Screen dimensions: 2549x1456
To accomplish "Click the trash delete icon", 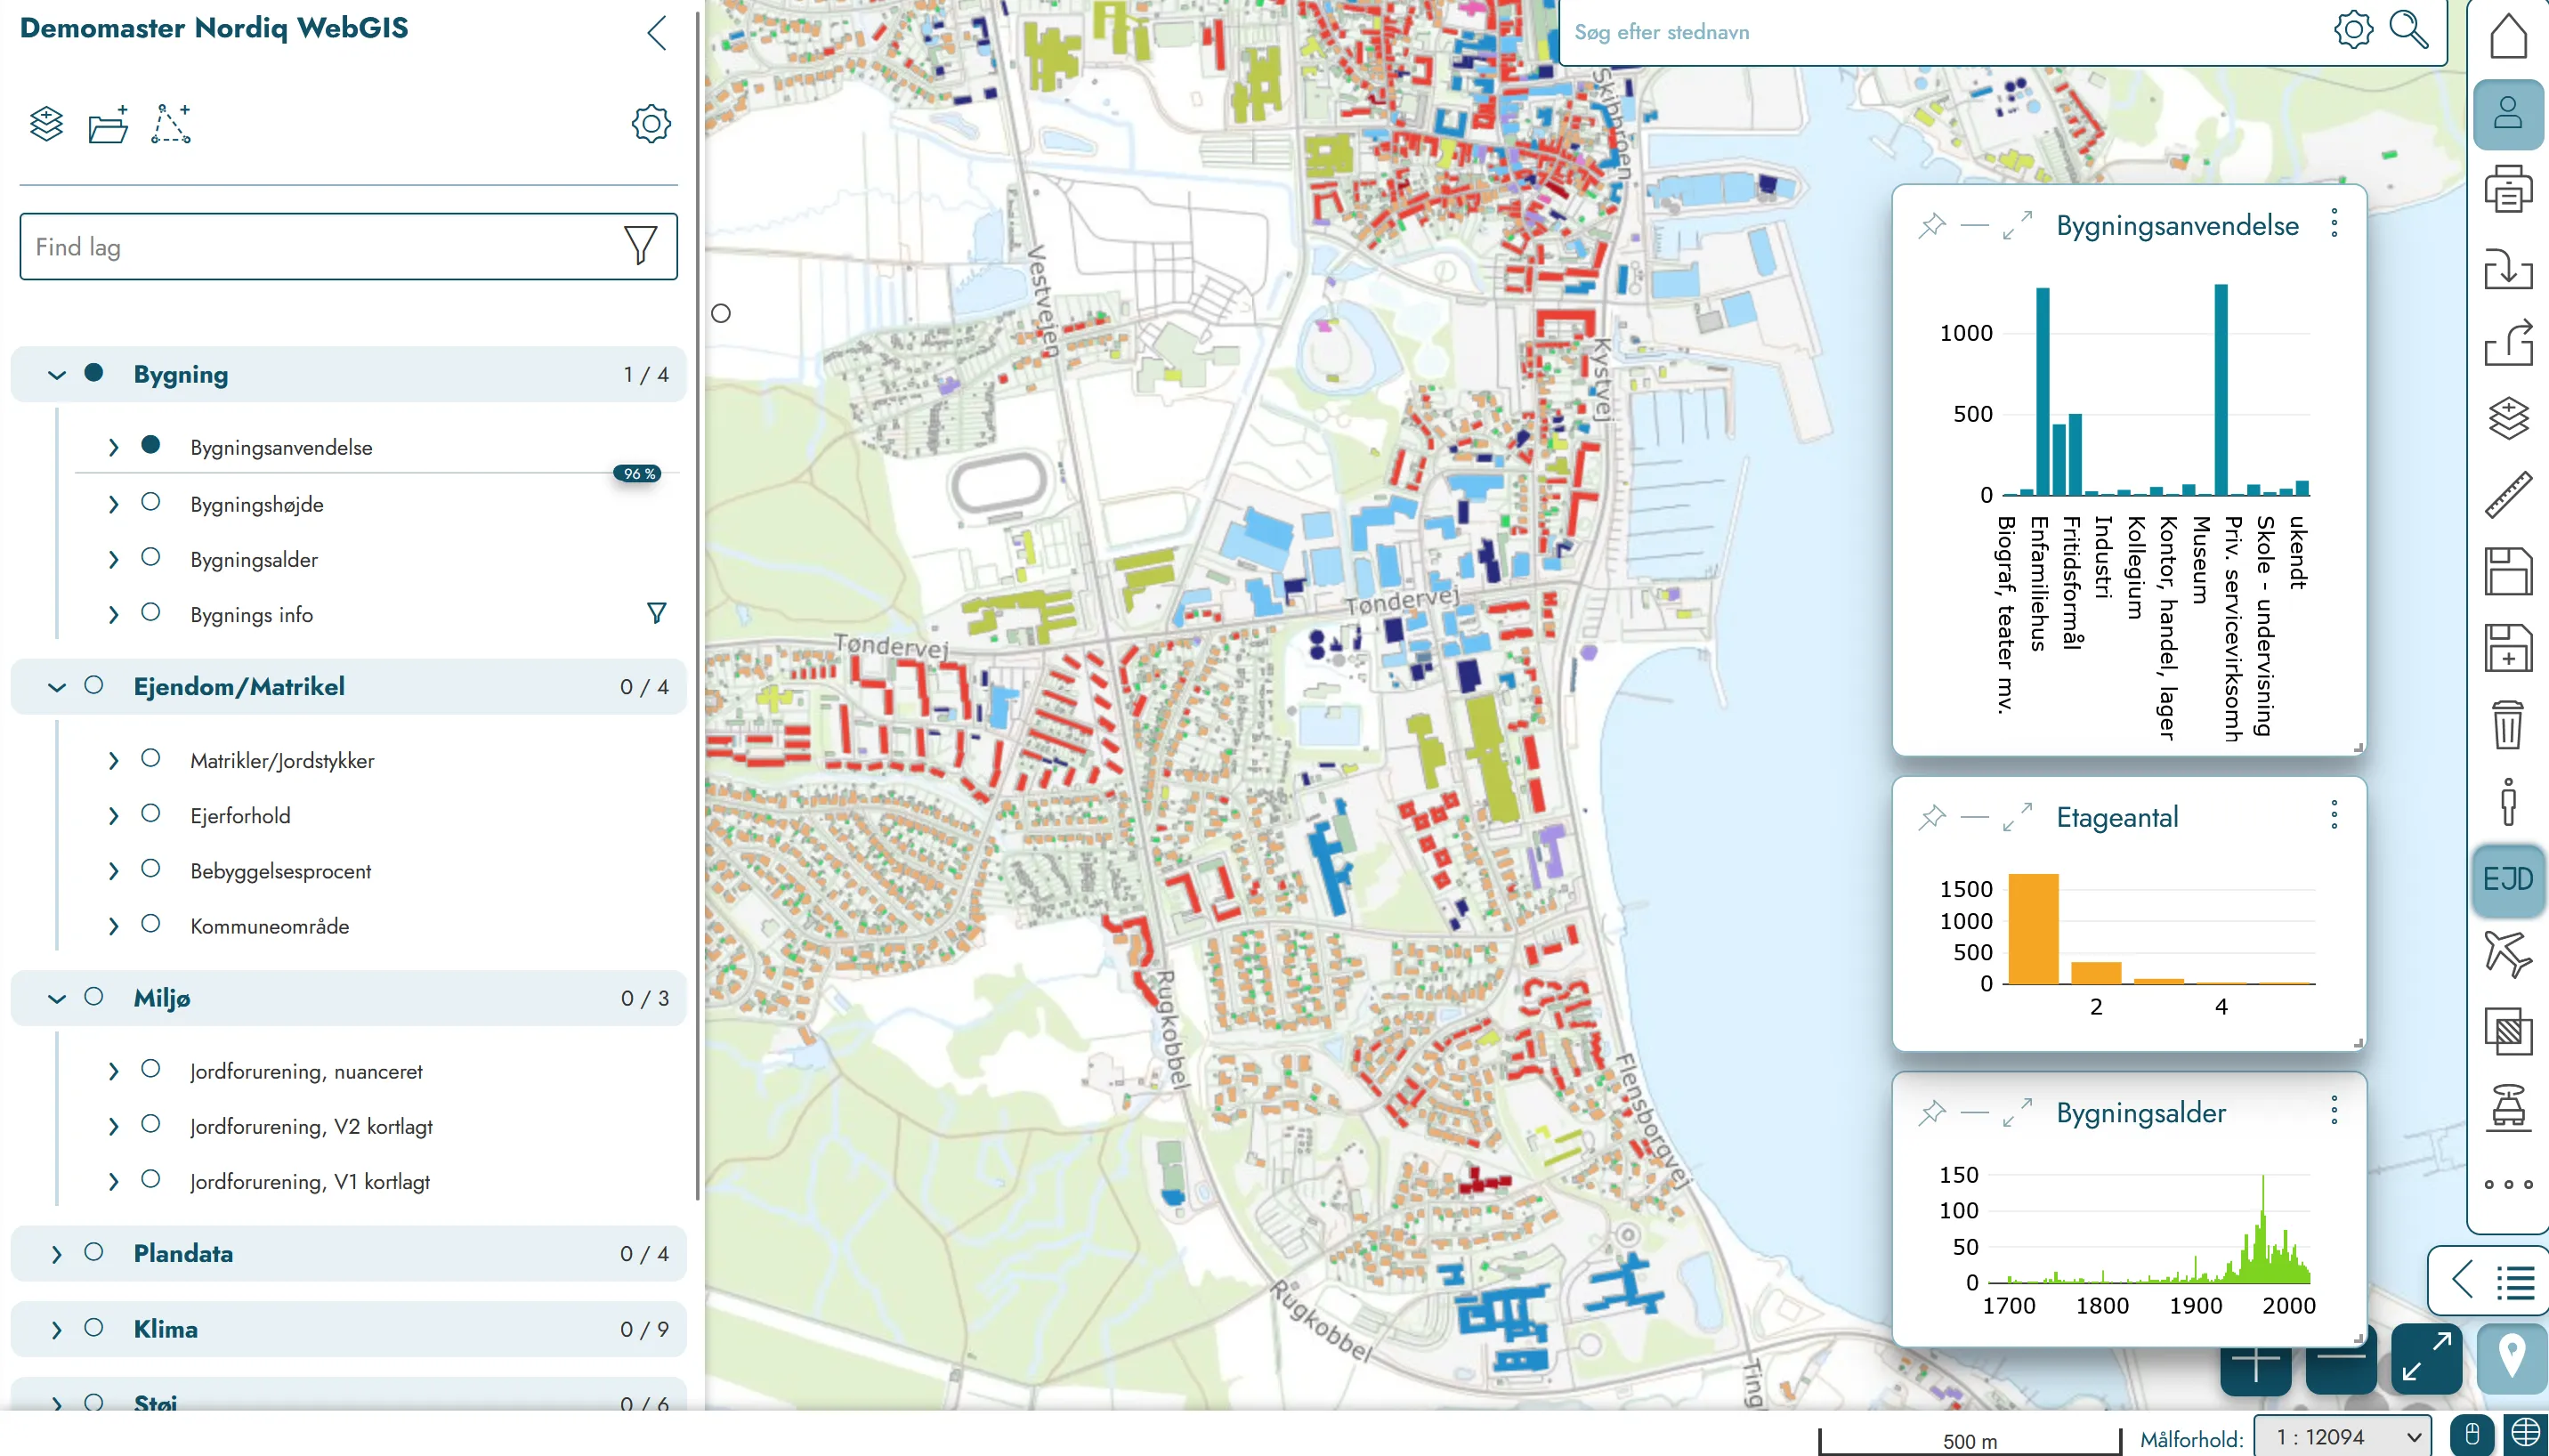I will (x=2508, y=725).
